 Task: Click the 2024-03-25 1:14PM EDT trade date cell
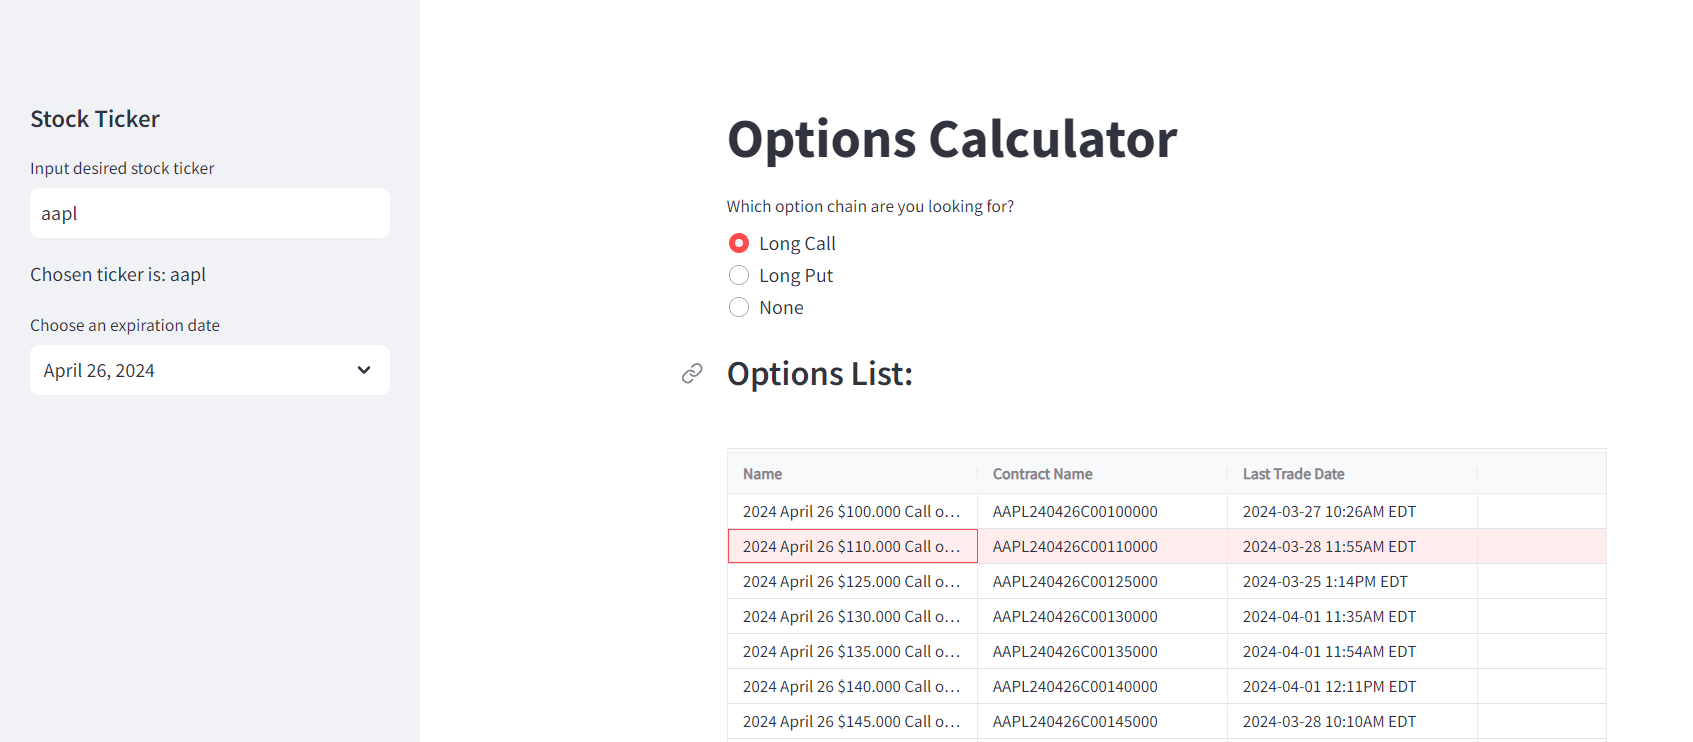pos(1325,581)
